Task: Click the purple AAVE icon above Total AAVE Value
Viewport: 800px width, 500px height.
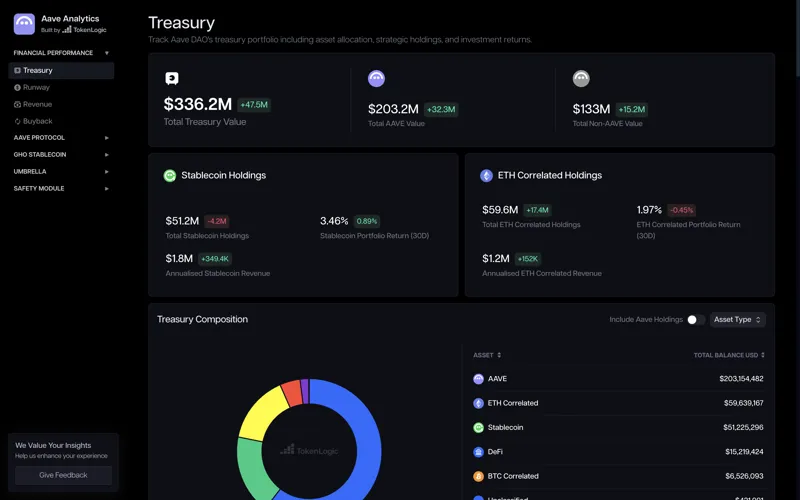Action: (377, 78)
